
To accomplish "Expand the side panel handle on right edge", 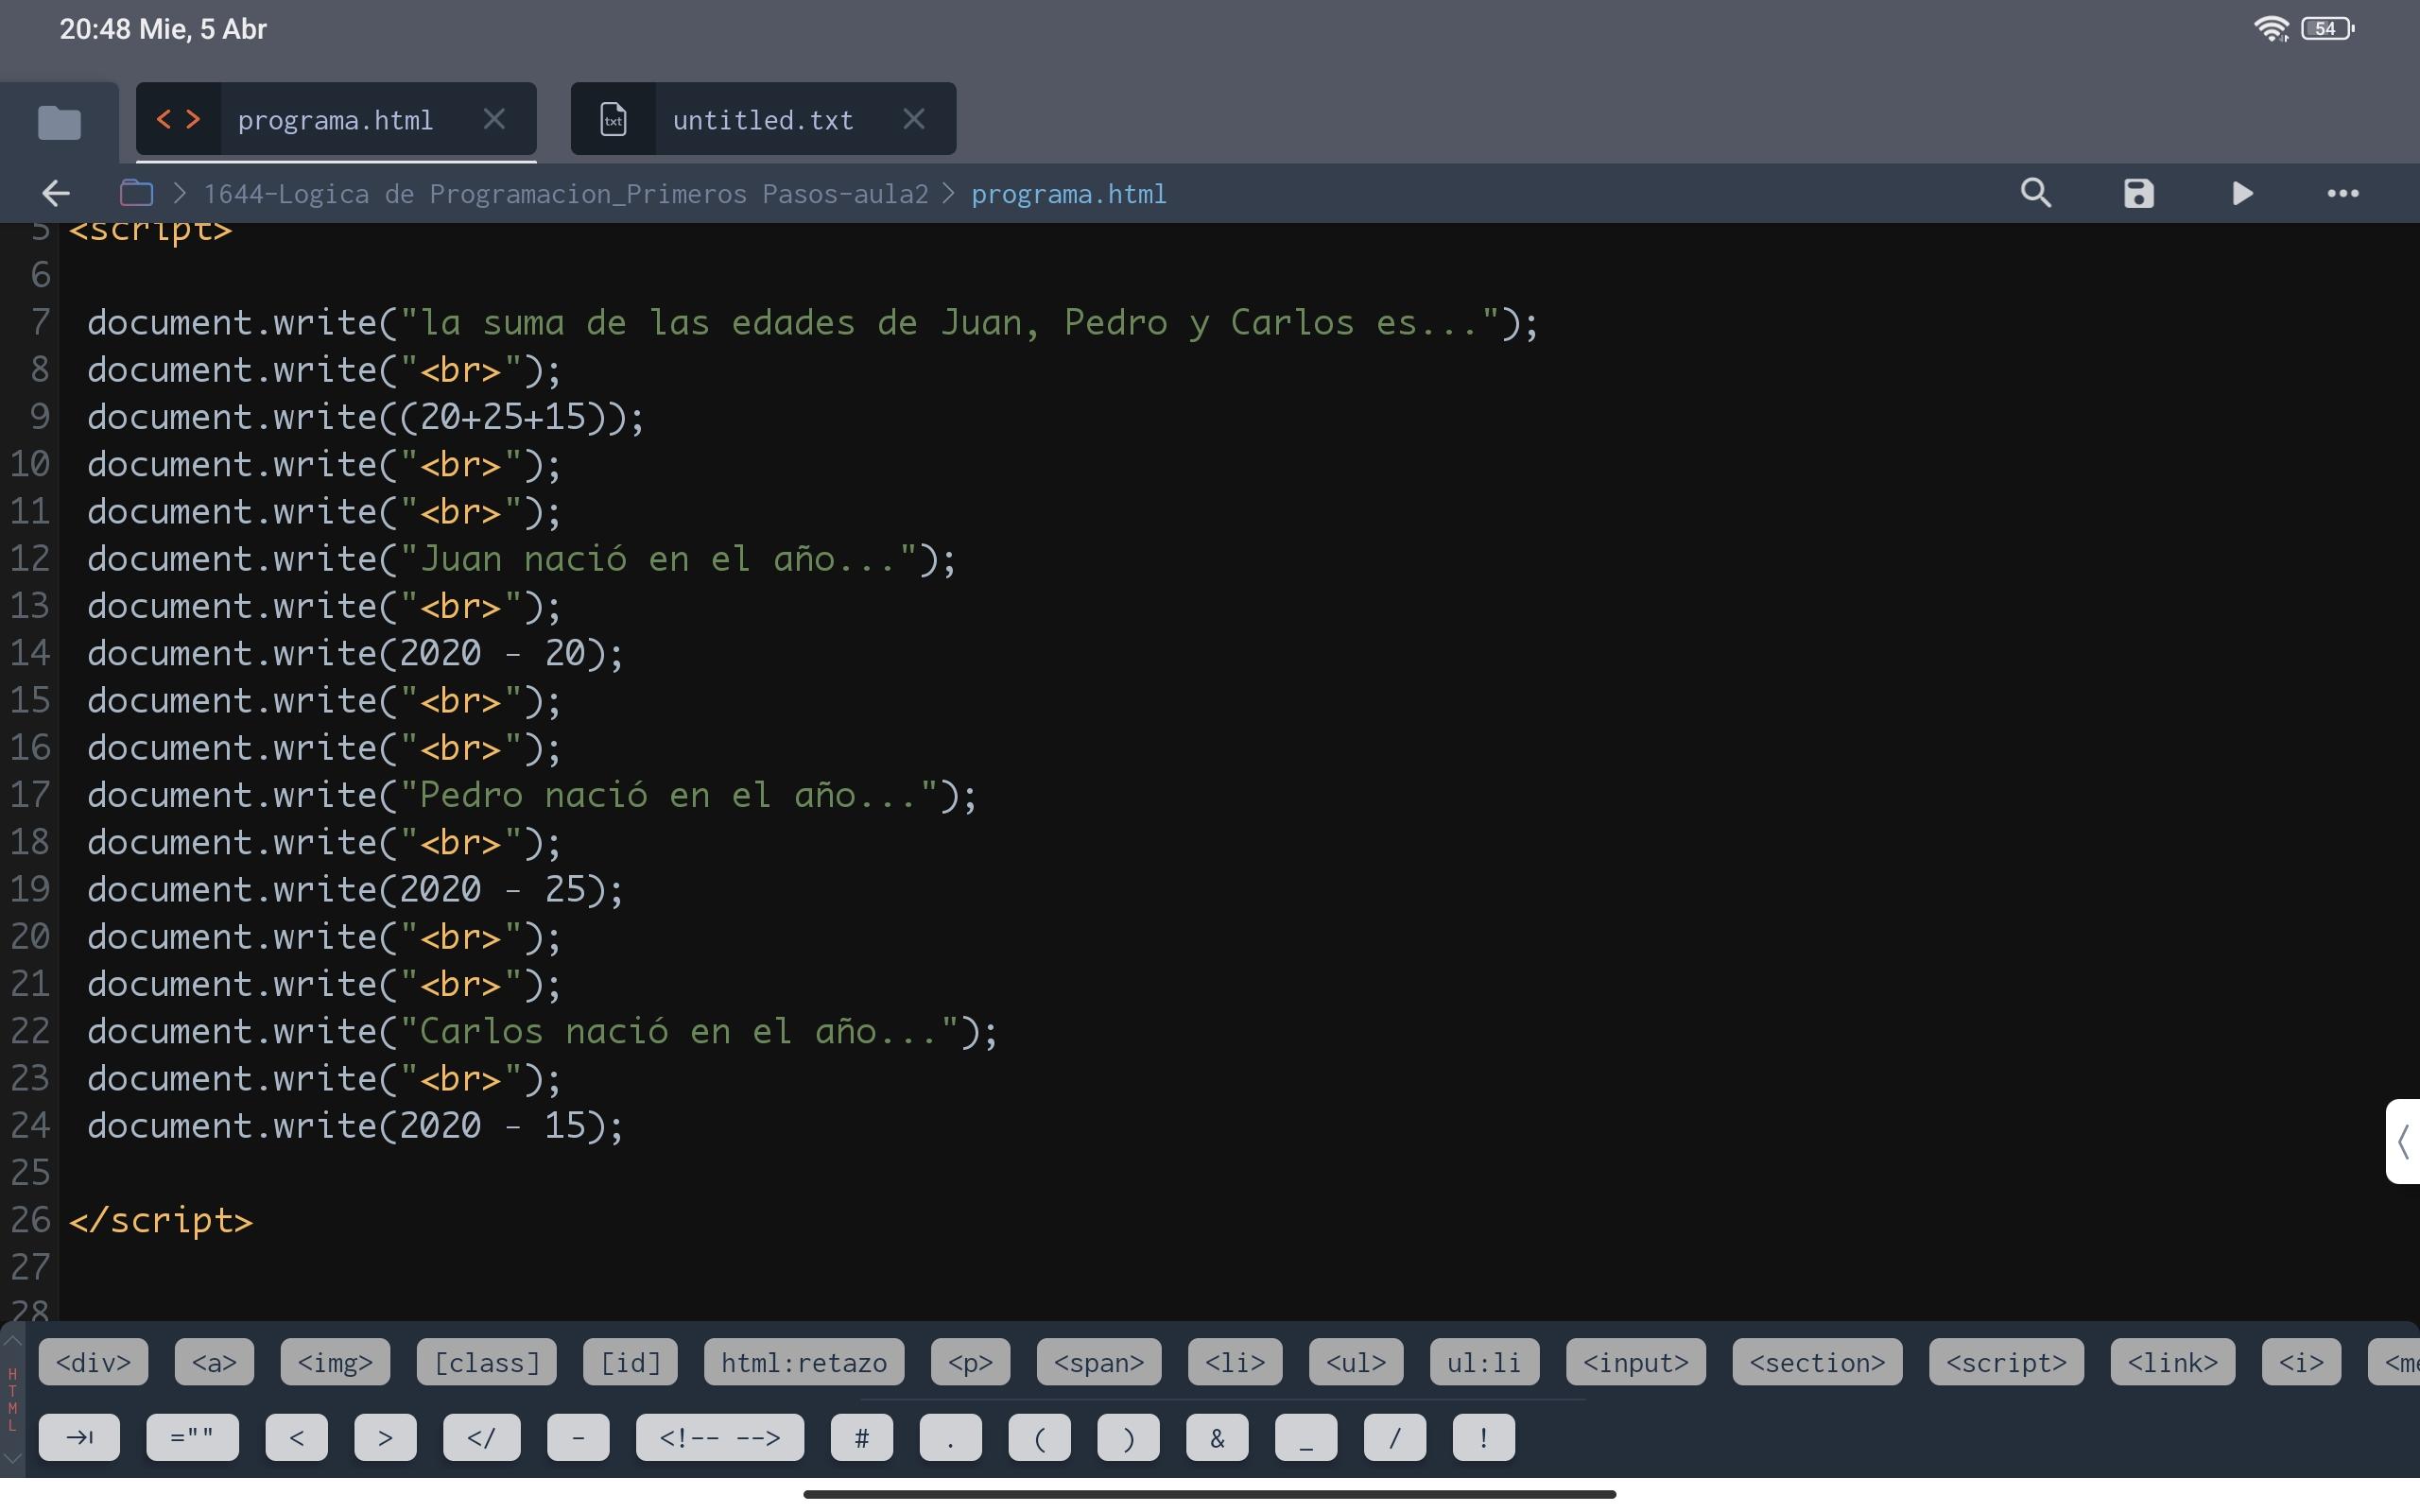I will (2403, 1141).
